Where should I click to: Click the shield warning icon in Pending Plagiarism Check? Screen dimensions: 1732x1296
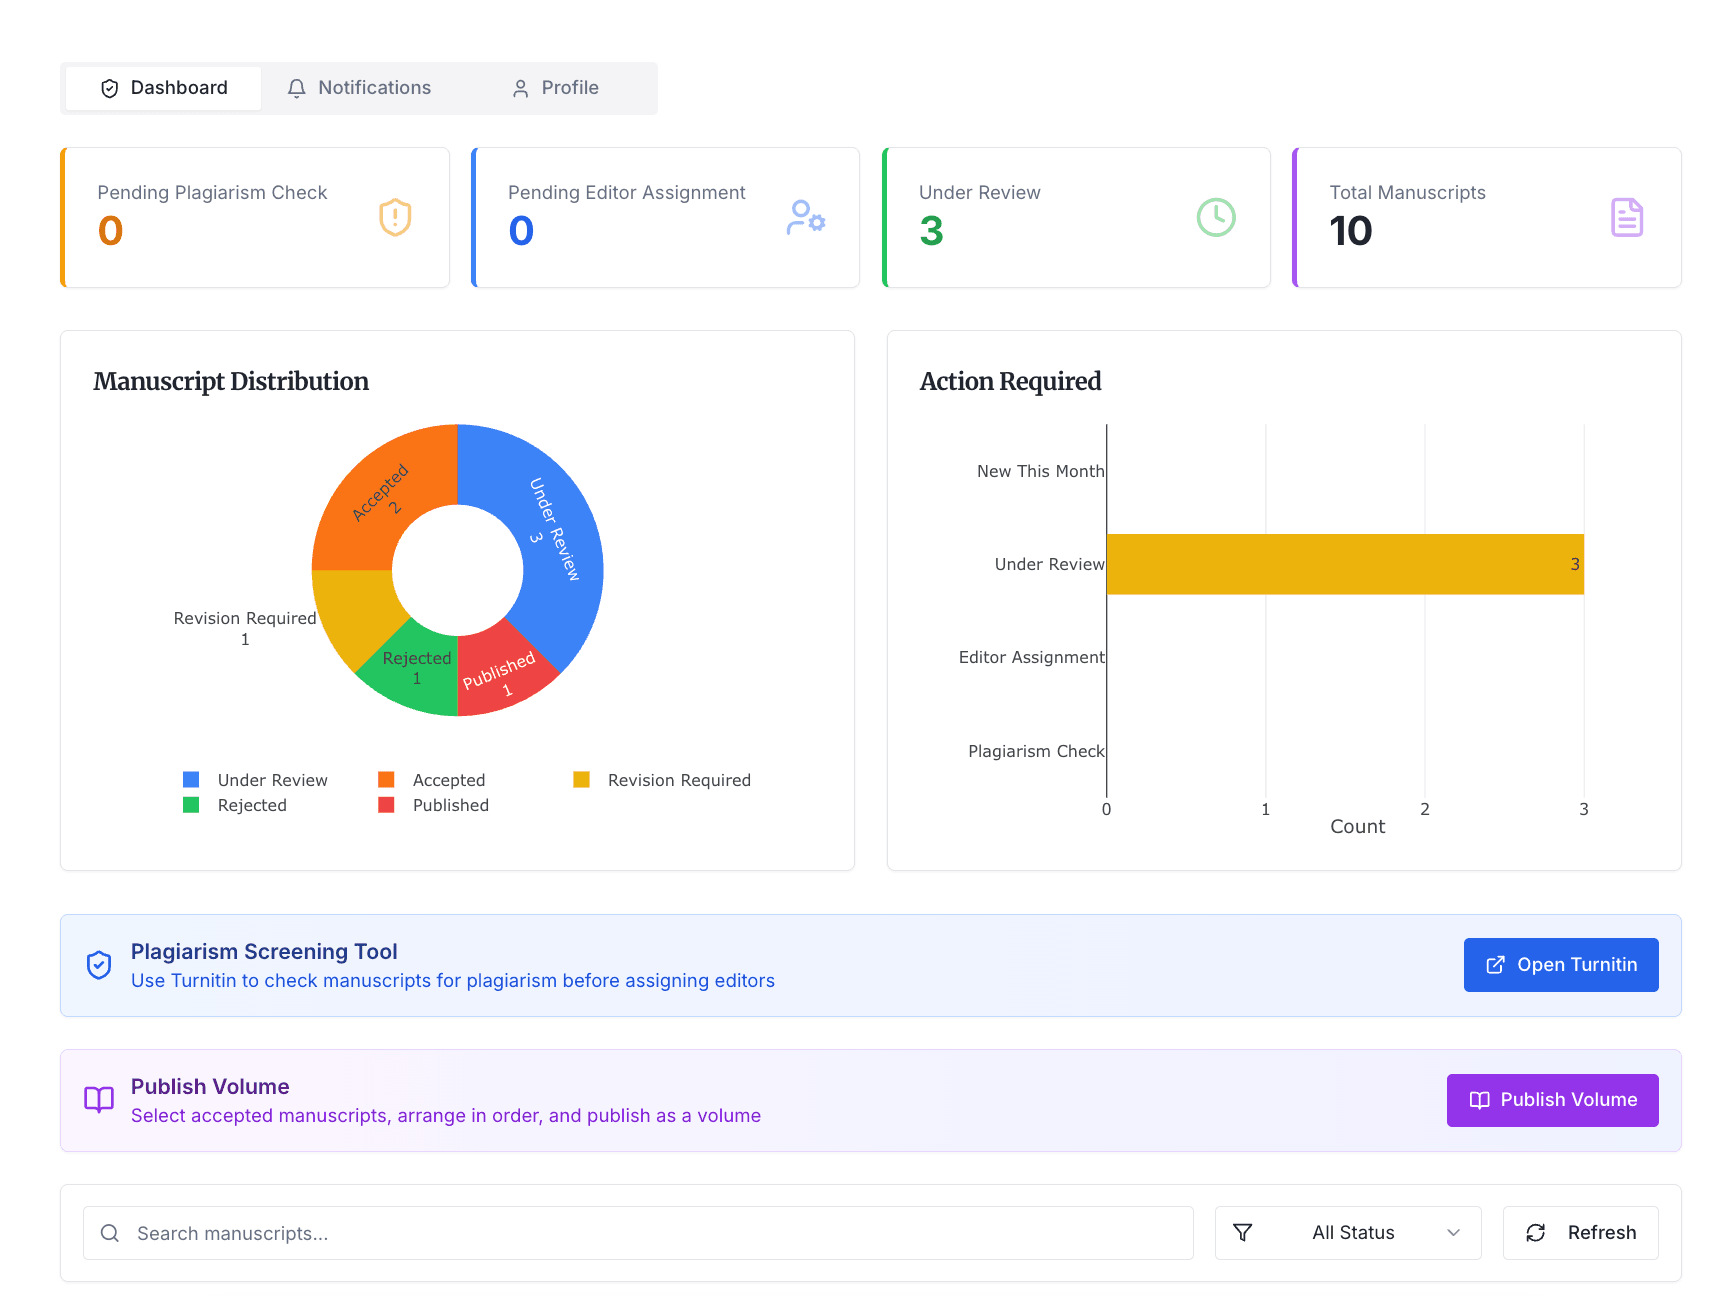pyautogui.click(x=395, y=217)
